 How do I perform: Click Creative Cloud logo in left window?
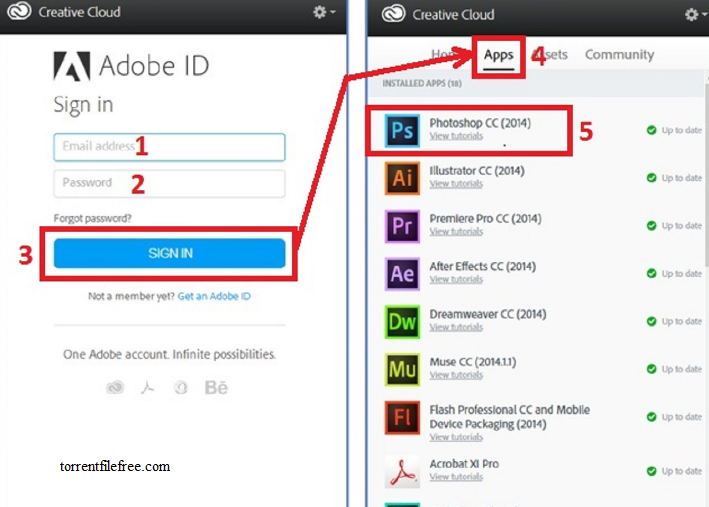click(19, 11)
